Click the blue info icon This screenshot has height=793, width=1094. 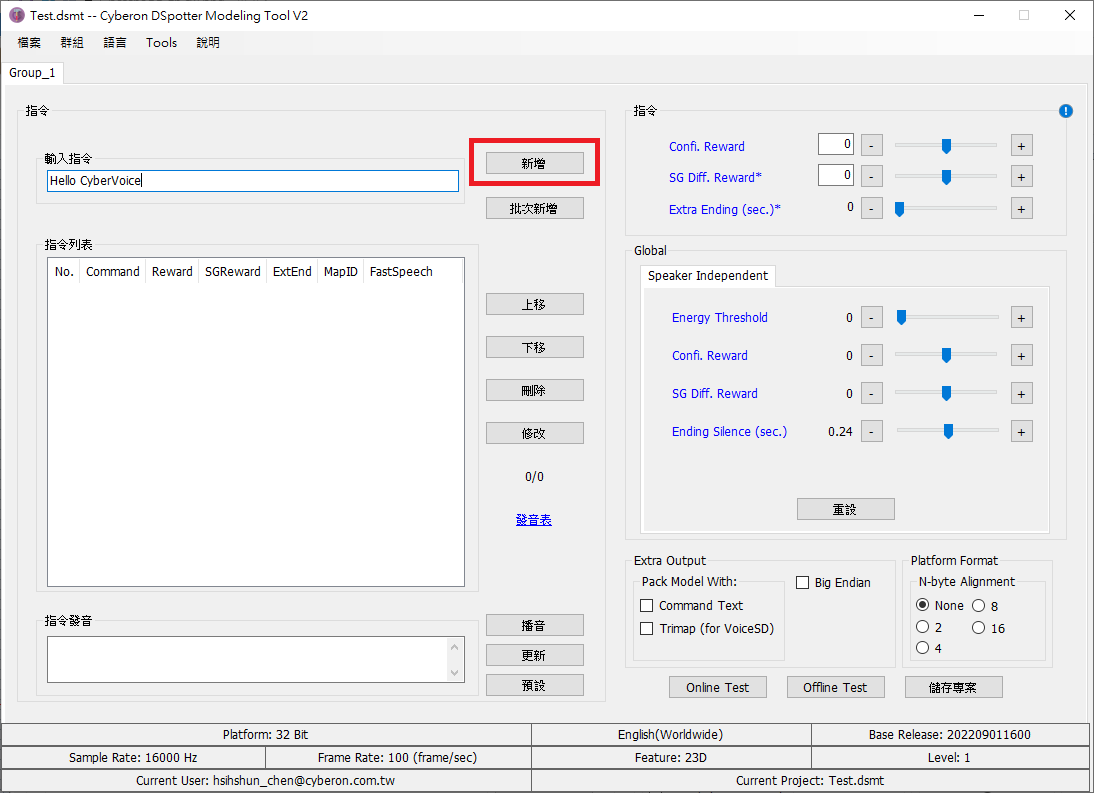coord(1065,111)
